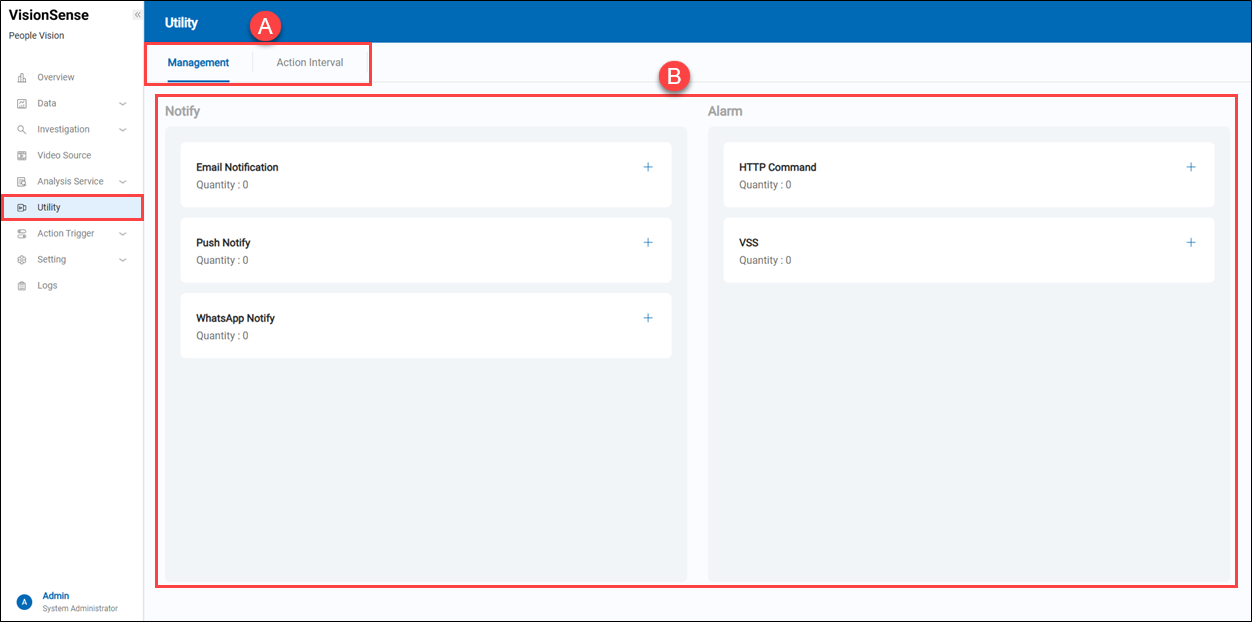Switch to the Action Interval tab
This screenshot has height=622, width=1252.
310,63
